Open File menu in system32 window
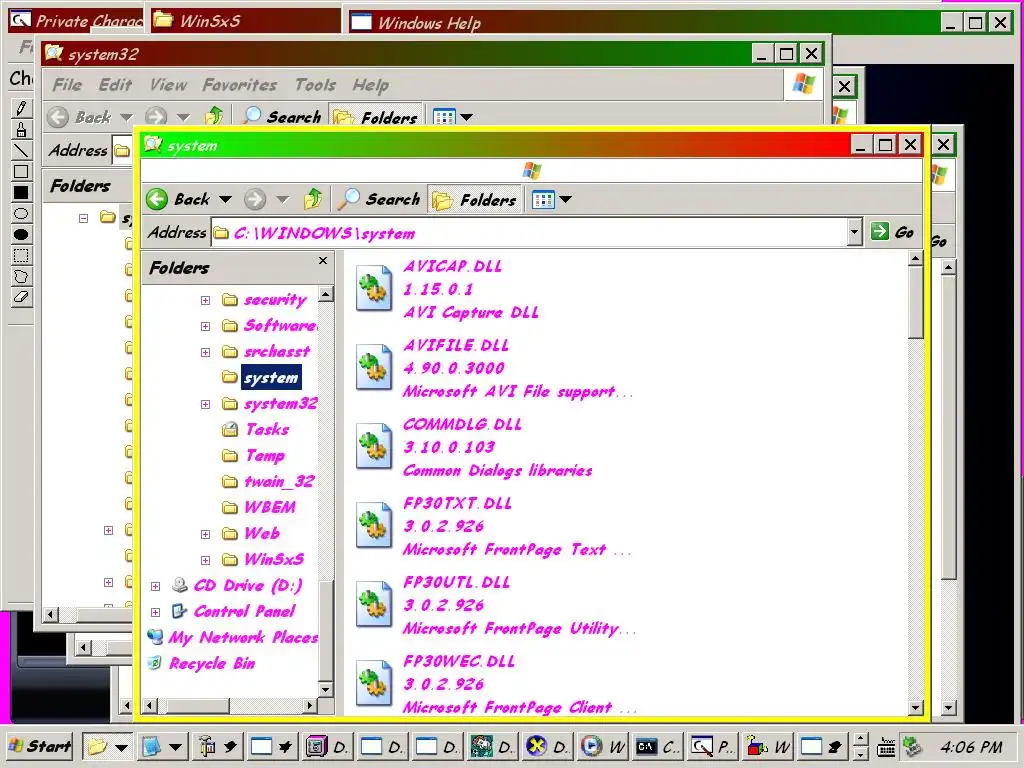The width and height of the screenshot is (1024, 768). (67, 85)
